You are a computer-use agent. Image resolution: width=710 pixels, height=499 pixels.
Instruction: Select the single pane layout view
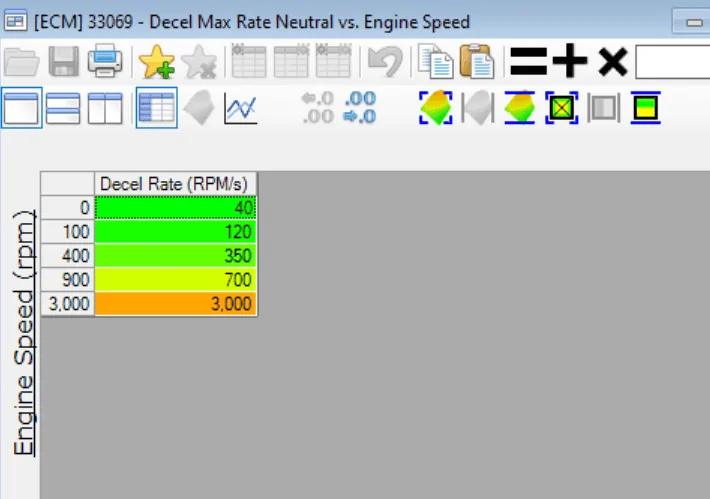21,108
